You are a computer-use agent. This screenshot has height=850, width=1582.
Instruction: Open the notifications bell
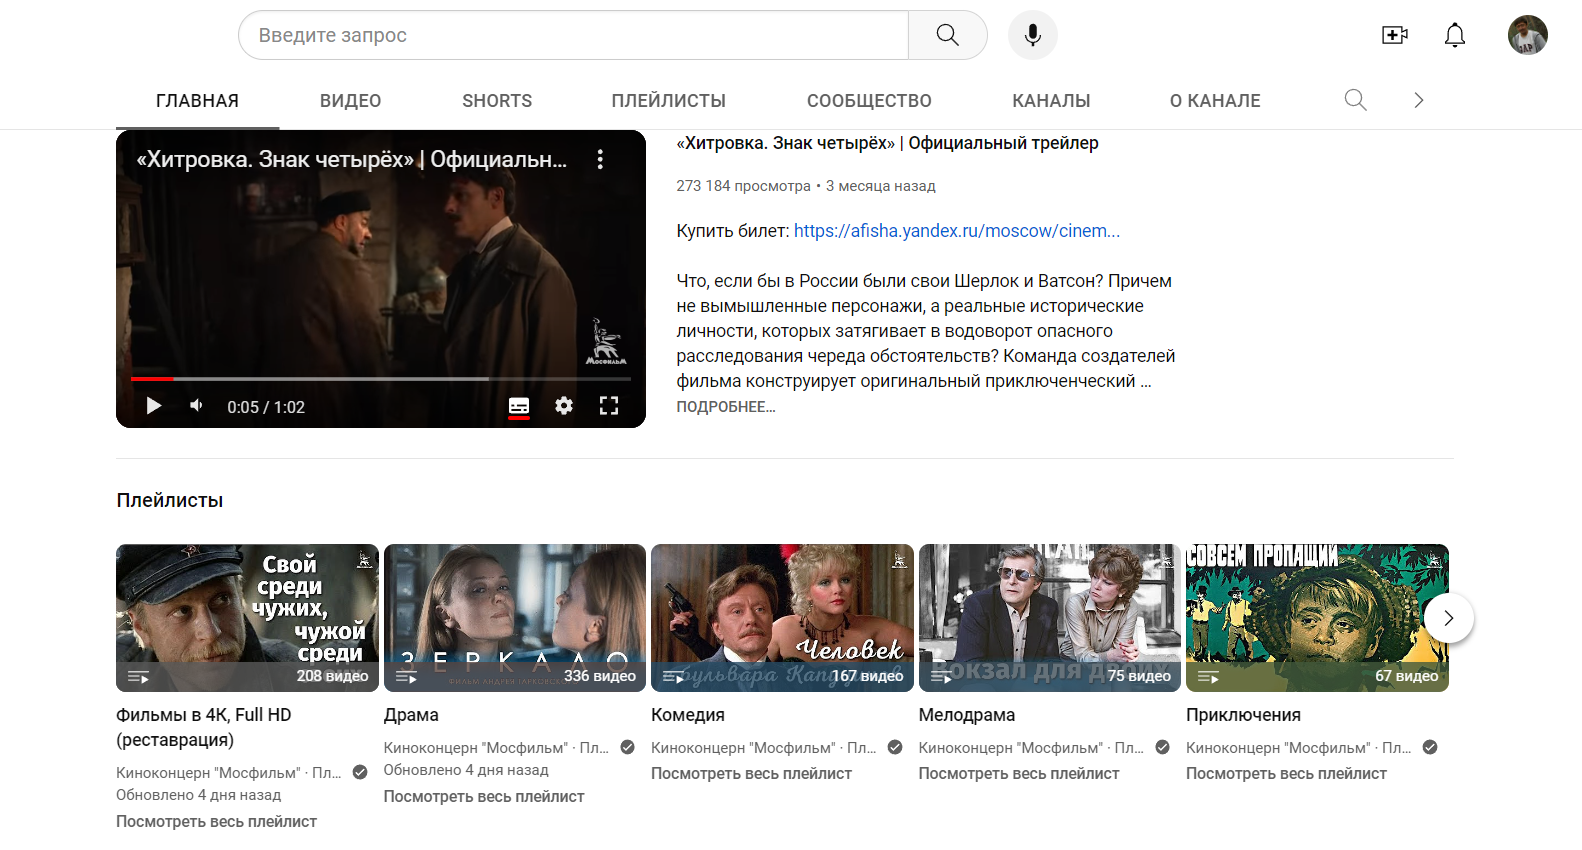(1454, 35)
